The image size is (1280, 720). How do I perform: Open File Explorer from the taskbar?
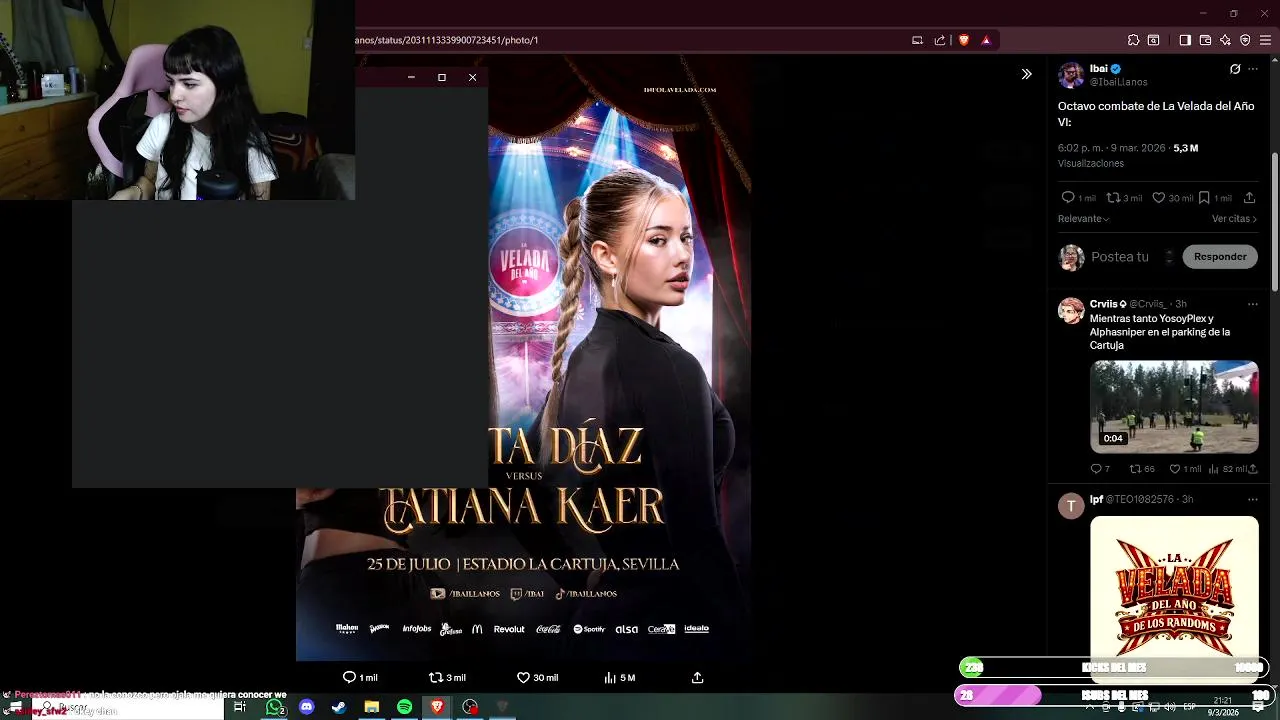(x=372, y=707)
